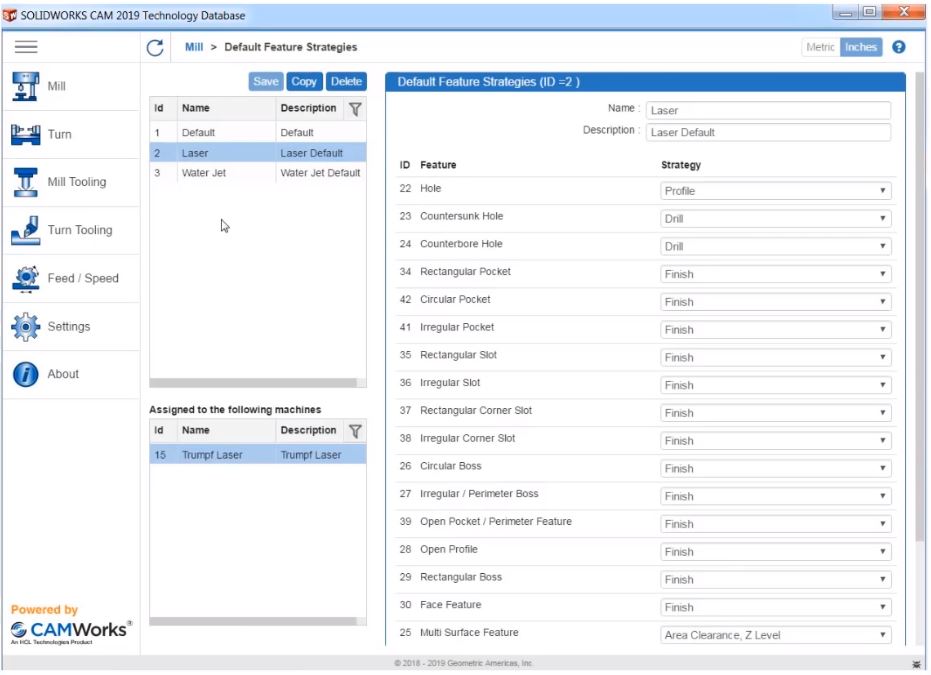Open the Mill Tooling icon
This screenshot has width=931, height=675.
pos(26,182)
